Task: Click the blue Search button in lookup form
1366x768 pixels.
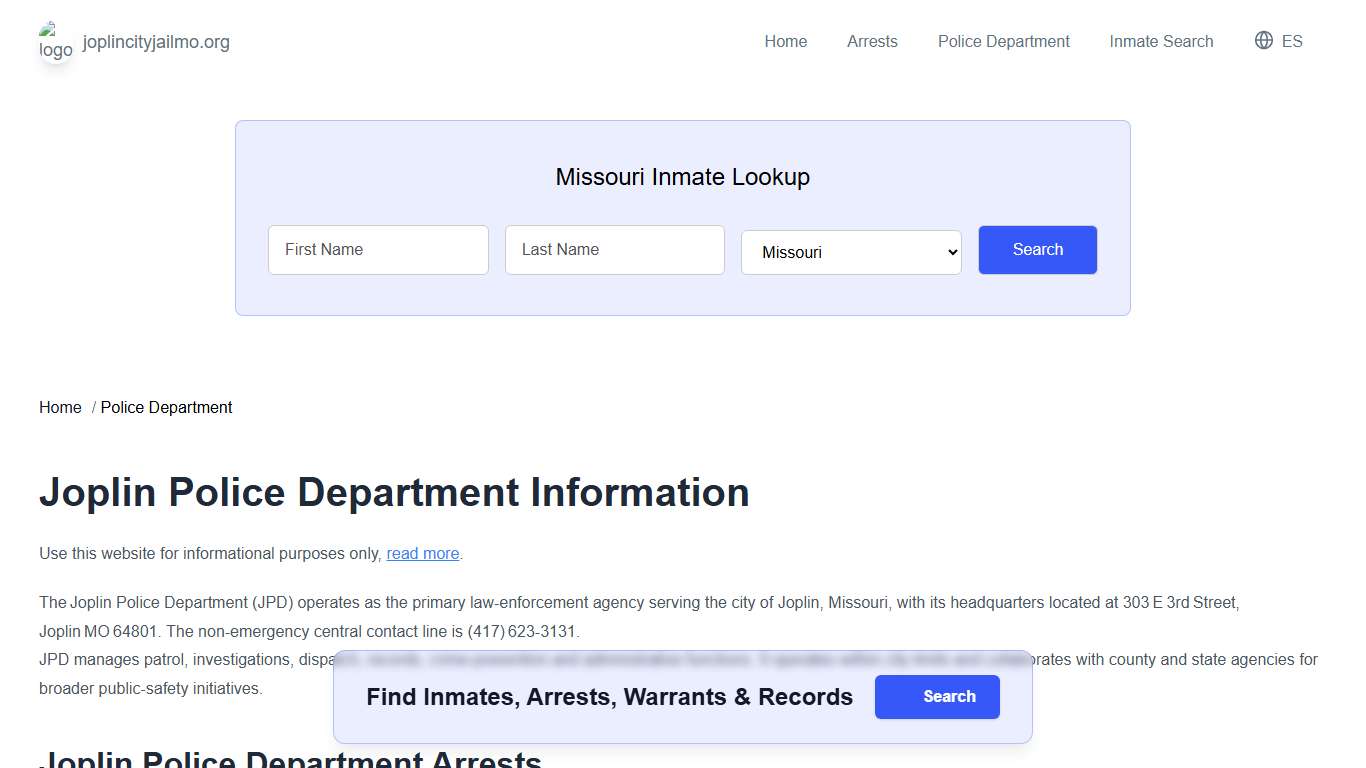Action: 1037,250
